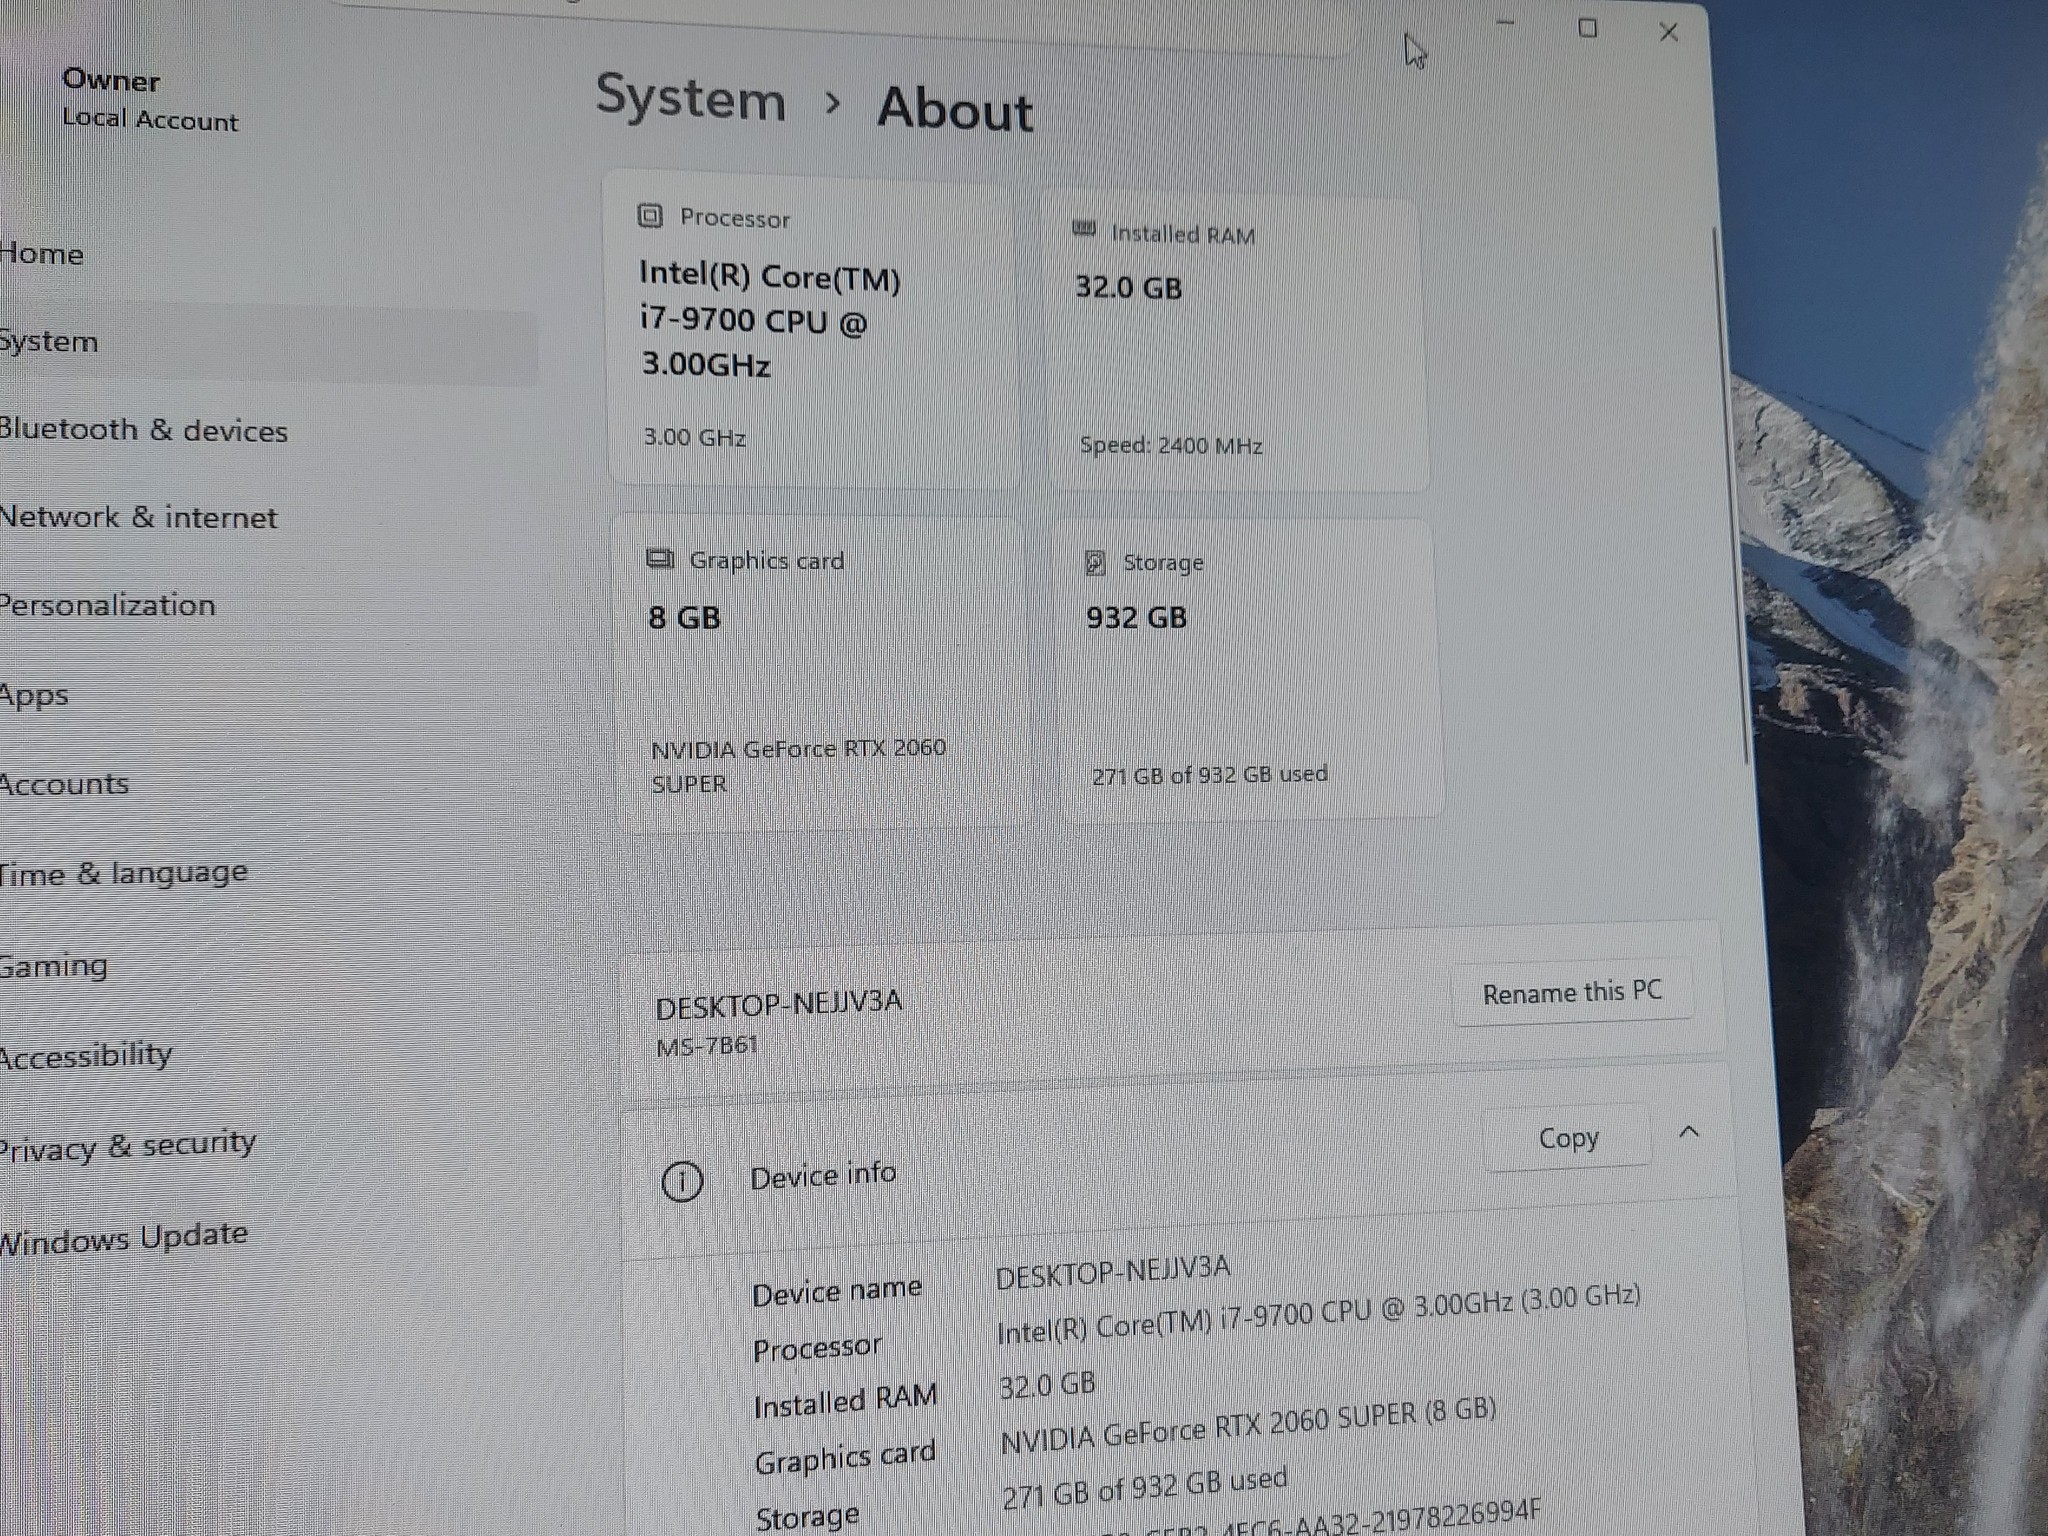The width and height of the screenshot is (2048, 1536).
Task: Click the Installed RAM memory icon
Action: [x=1084, y=229]
